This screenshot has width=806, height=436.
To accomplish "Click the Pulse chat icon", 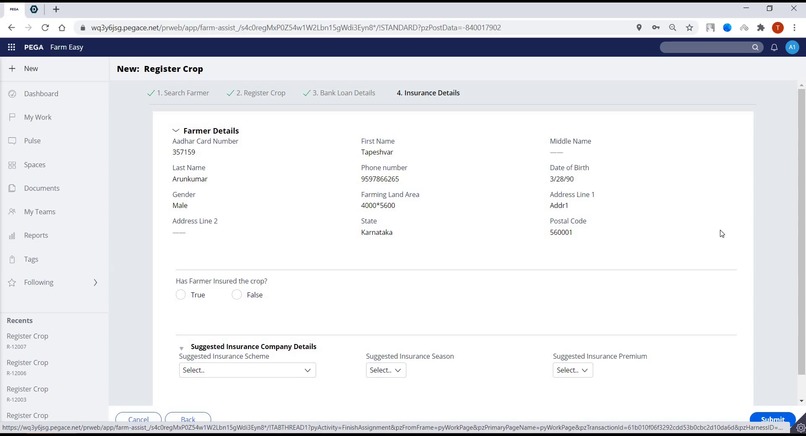I will 12,140.
